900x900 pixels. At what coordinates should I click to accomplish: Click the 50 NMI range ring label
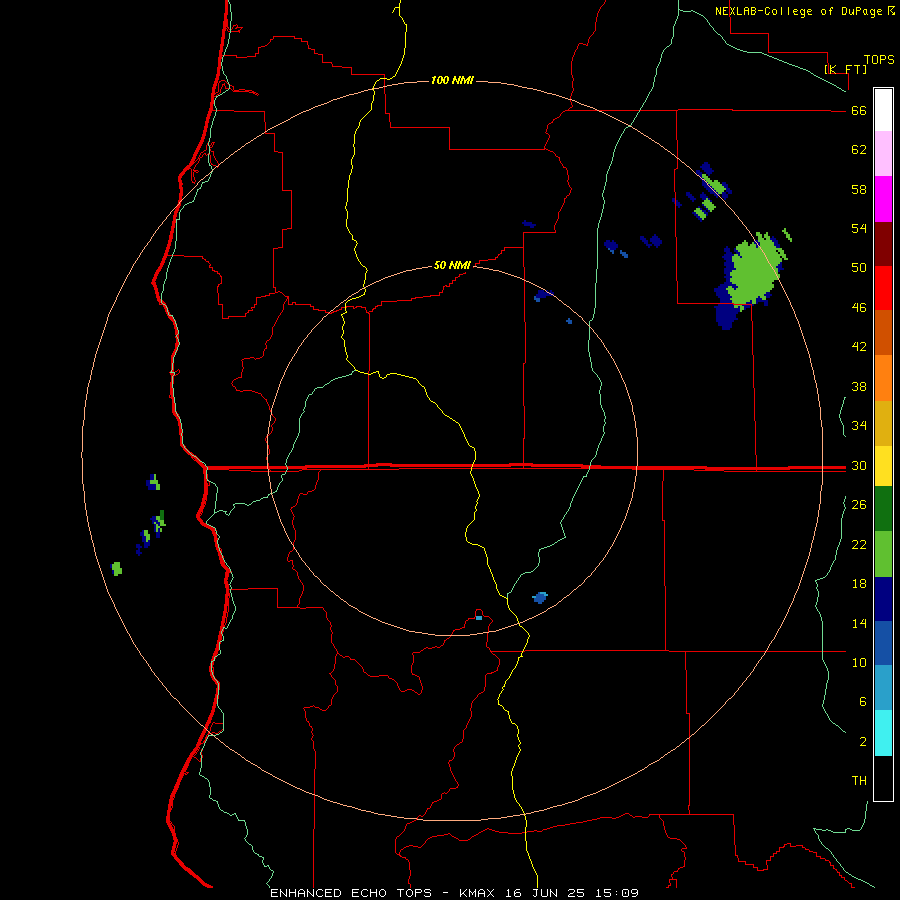(x=452, y=265)
